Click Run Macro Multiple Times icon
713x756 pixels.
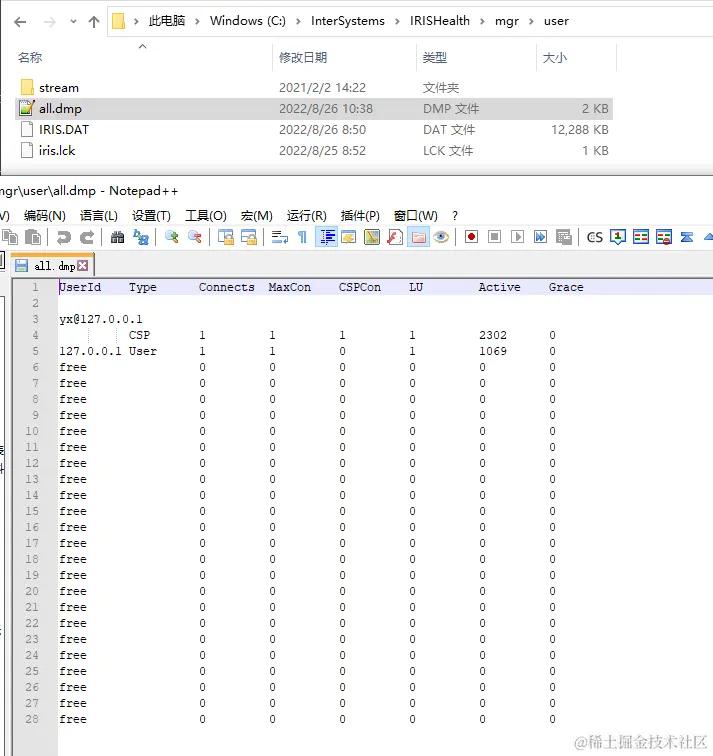(540, 237)
